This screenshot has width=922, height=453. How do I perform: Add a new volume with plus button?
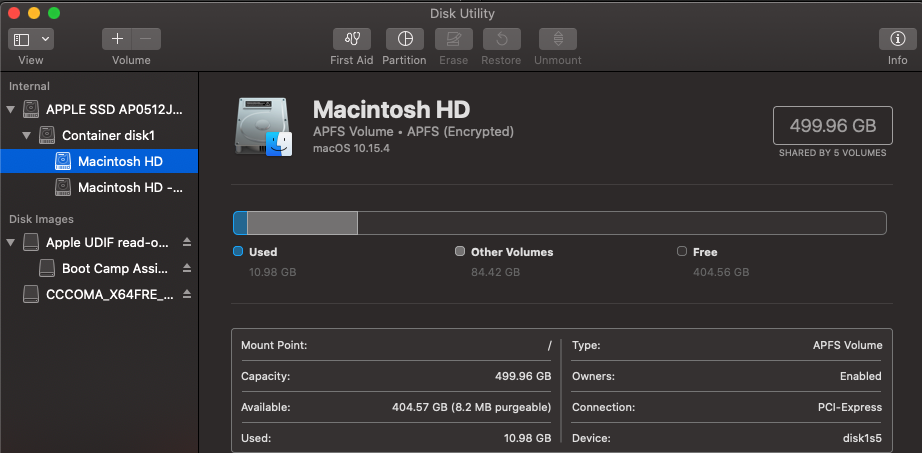[117, 39]
